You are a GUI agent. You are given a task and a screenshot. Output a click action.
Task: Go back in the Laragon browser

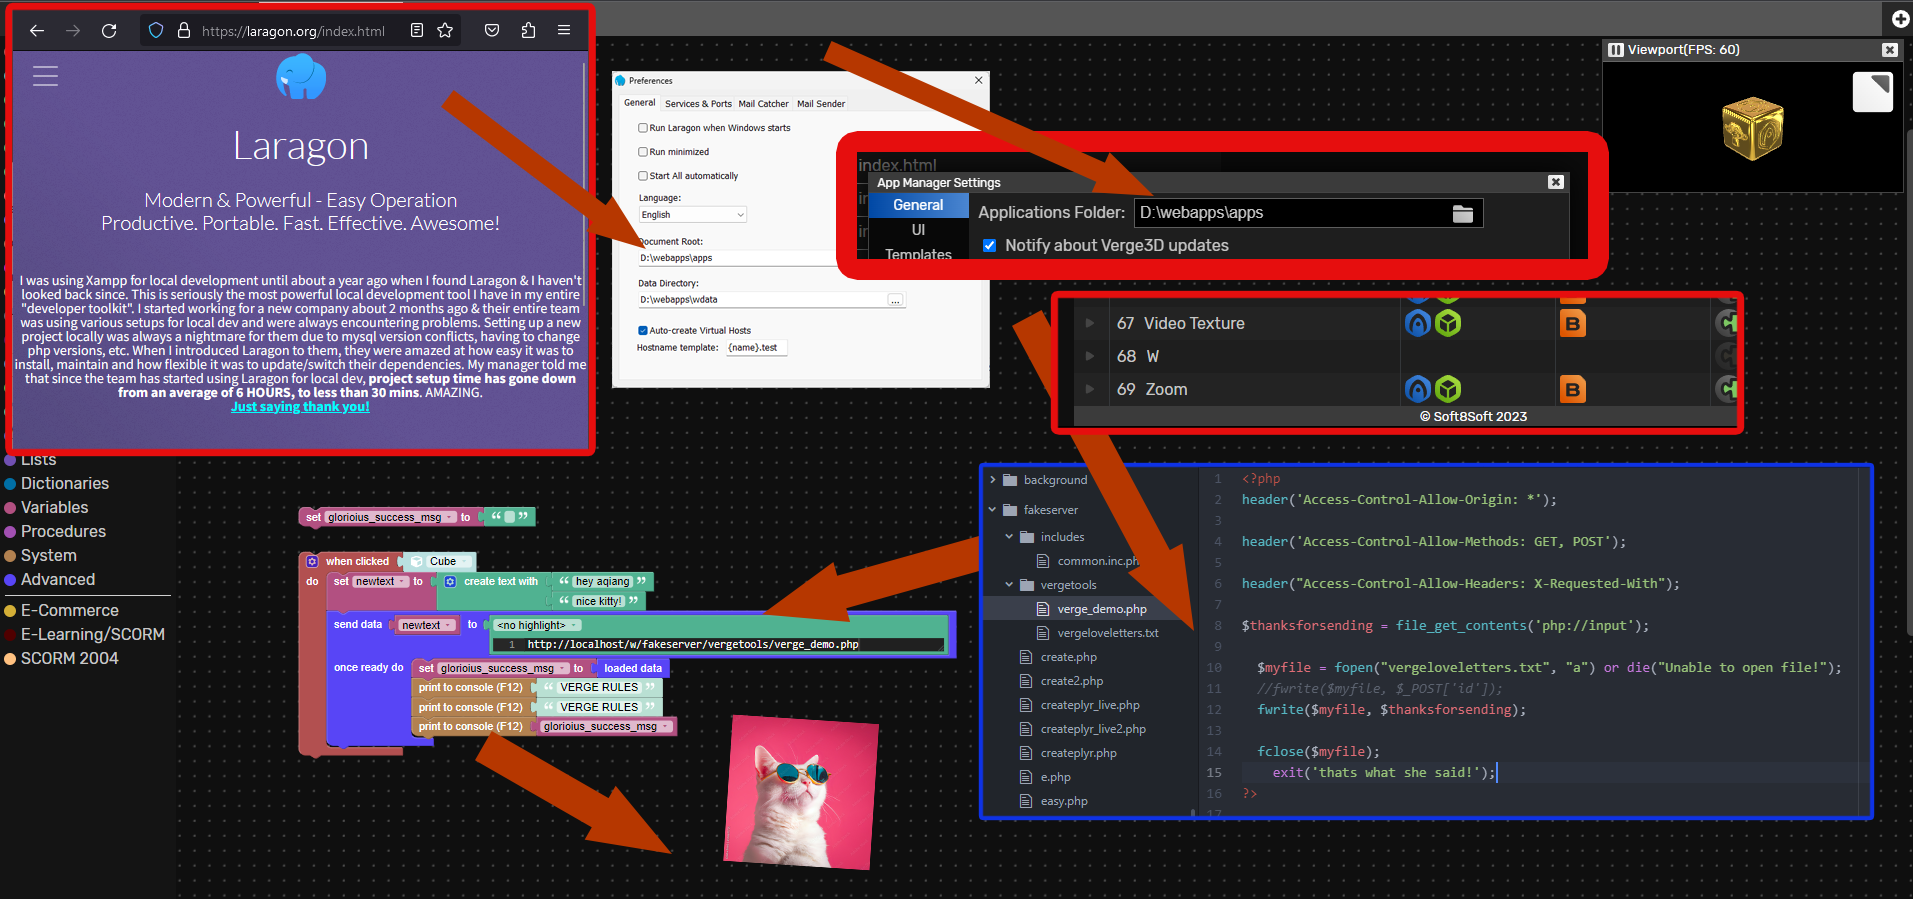37,31
